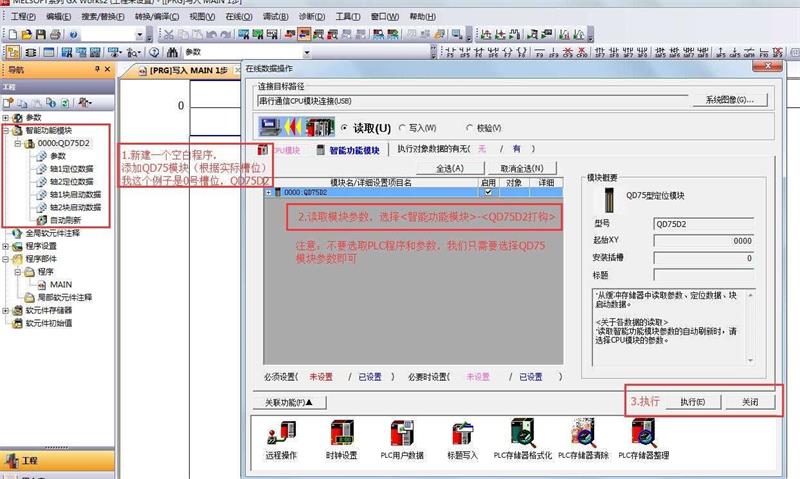Click the Title Write (标题写入) icon
800x479 pixels.
pos(462,433)
